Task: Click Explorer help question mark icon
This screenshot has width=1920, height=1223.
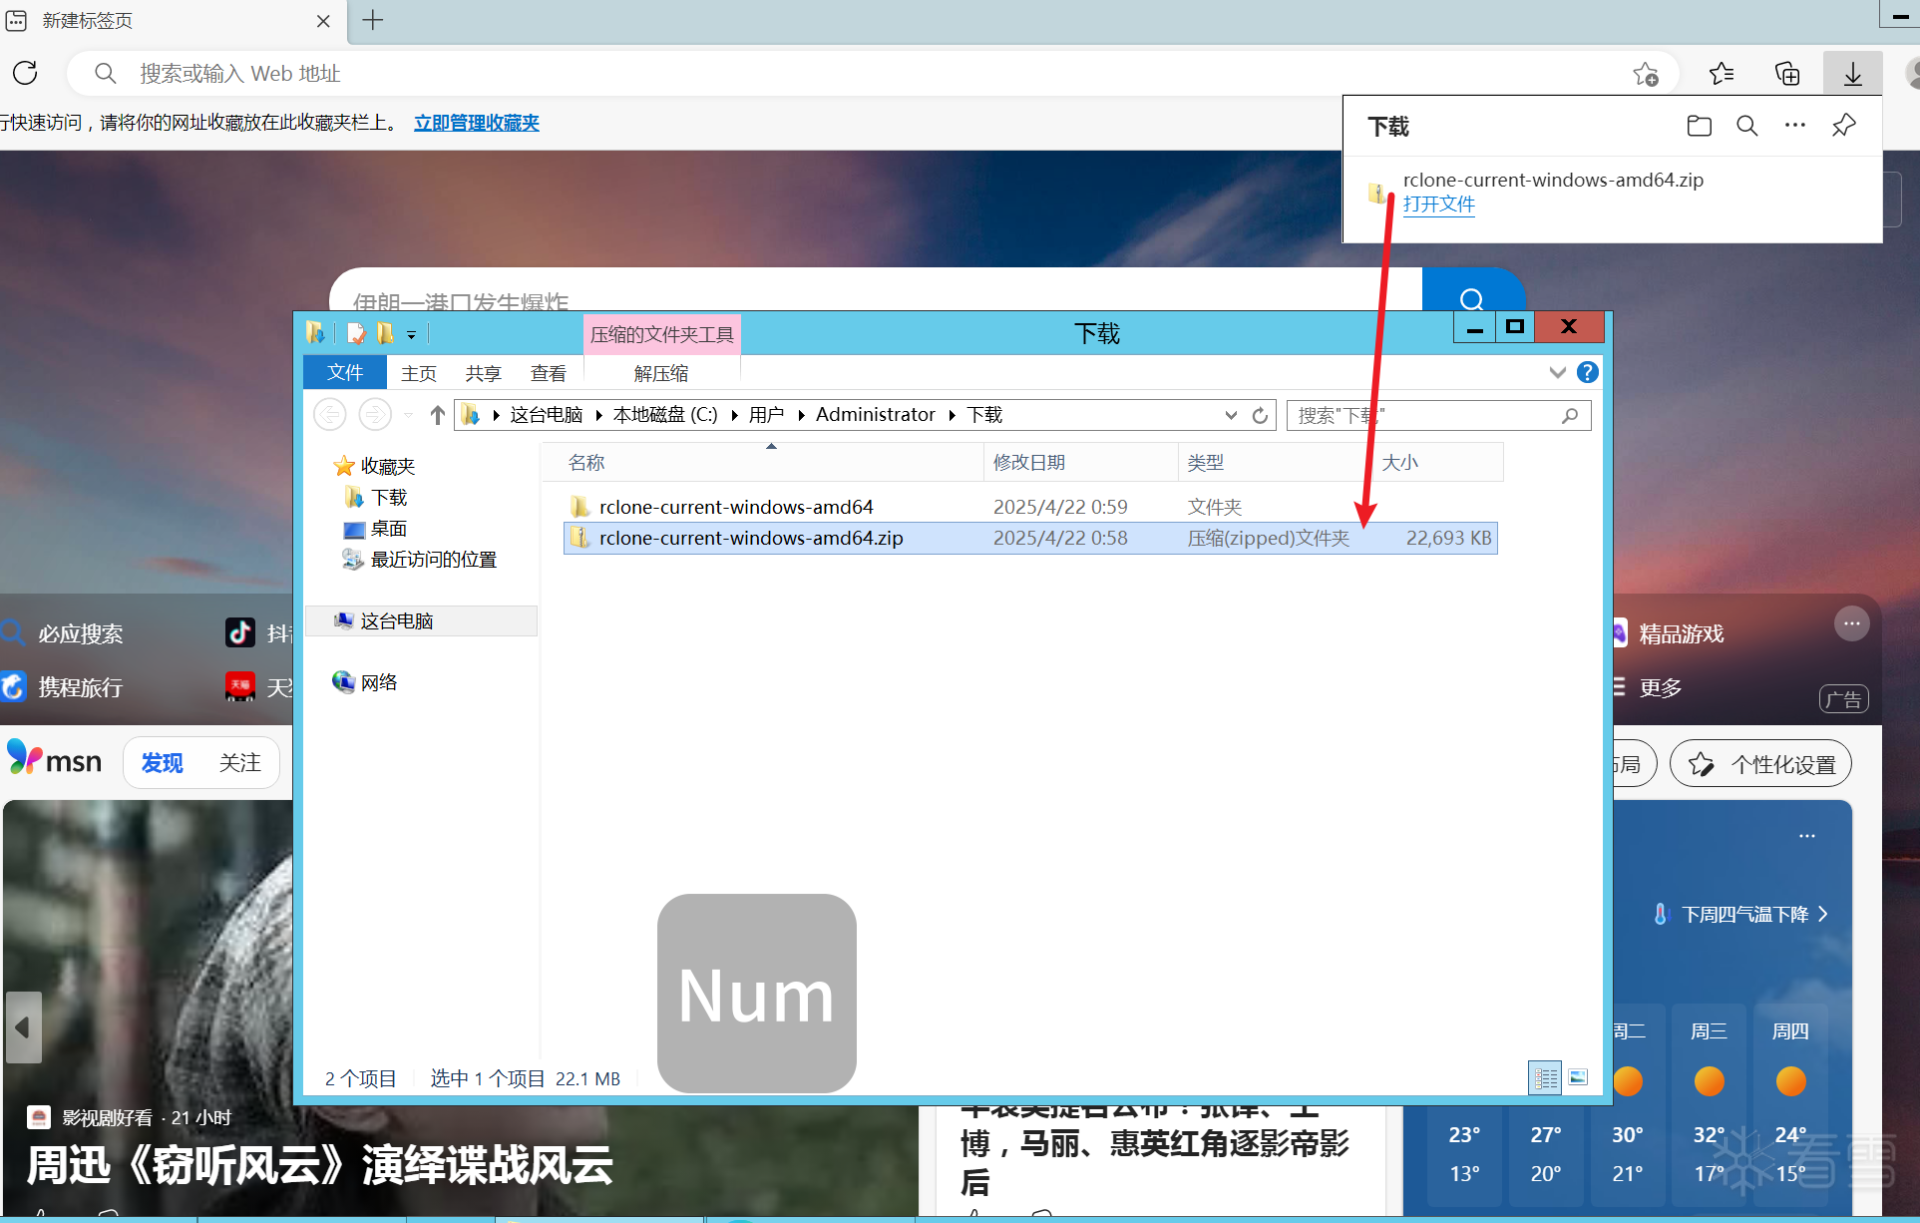Action: (x=1587, y=372)
